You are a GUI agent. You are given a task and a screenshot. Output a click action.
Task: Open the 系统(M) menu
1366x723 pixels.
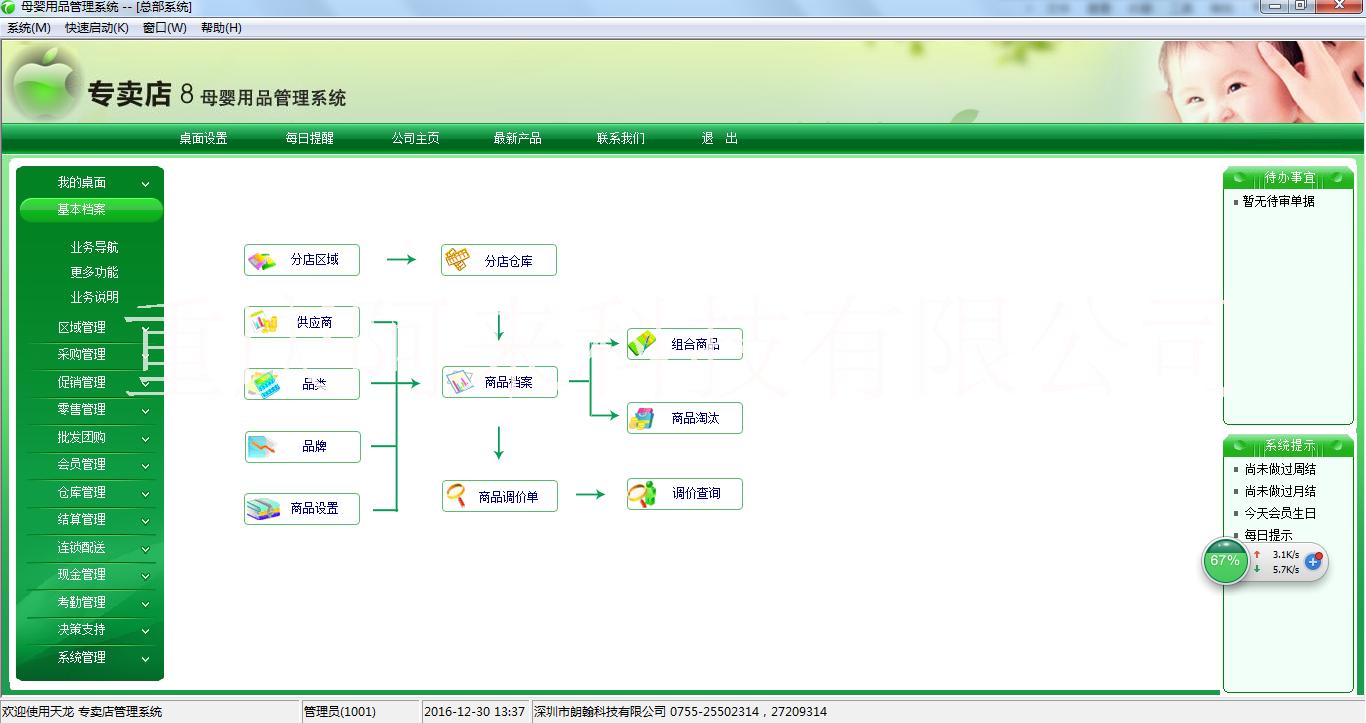(x=29, y=28)
